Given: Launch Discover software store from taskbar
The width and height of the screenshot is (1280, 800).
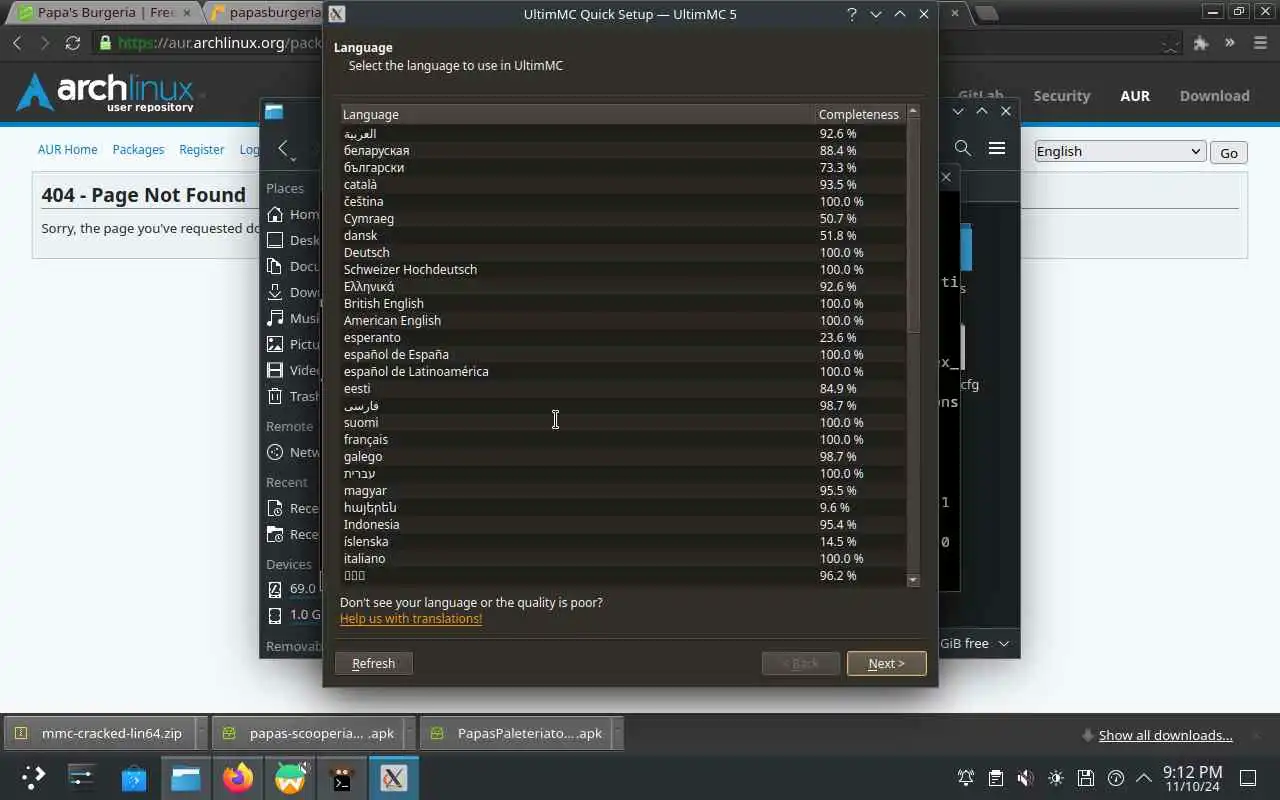Looking at the screenshot, I should 134,777.
